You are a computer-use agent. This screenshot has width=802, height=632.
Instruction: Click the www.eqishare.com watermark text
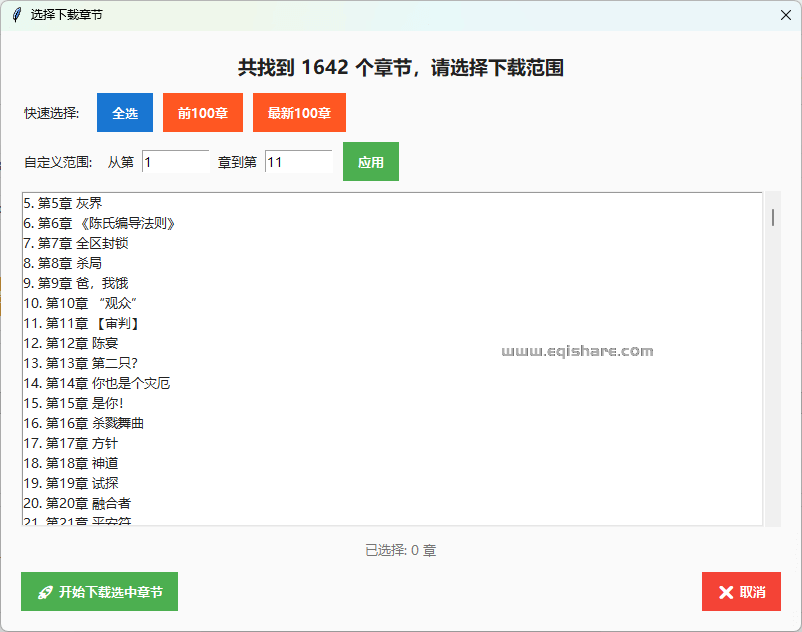[578, 351]
